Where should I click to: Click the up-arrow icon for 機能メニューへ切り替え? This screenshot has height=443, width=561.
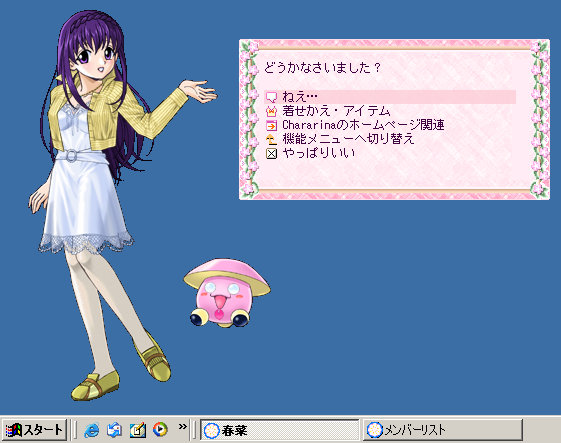(272, 140)
